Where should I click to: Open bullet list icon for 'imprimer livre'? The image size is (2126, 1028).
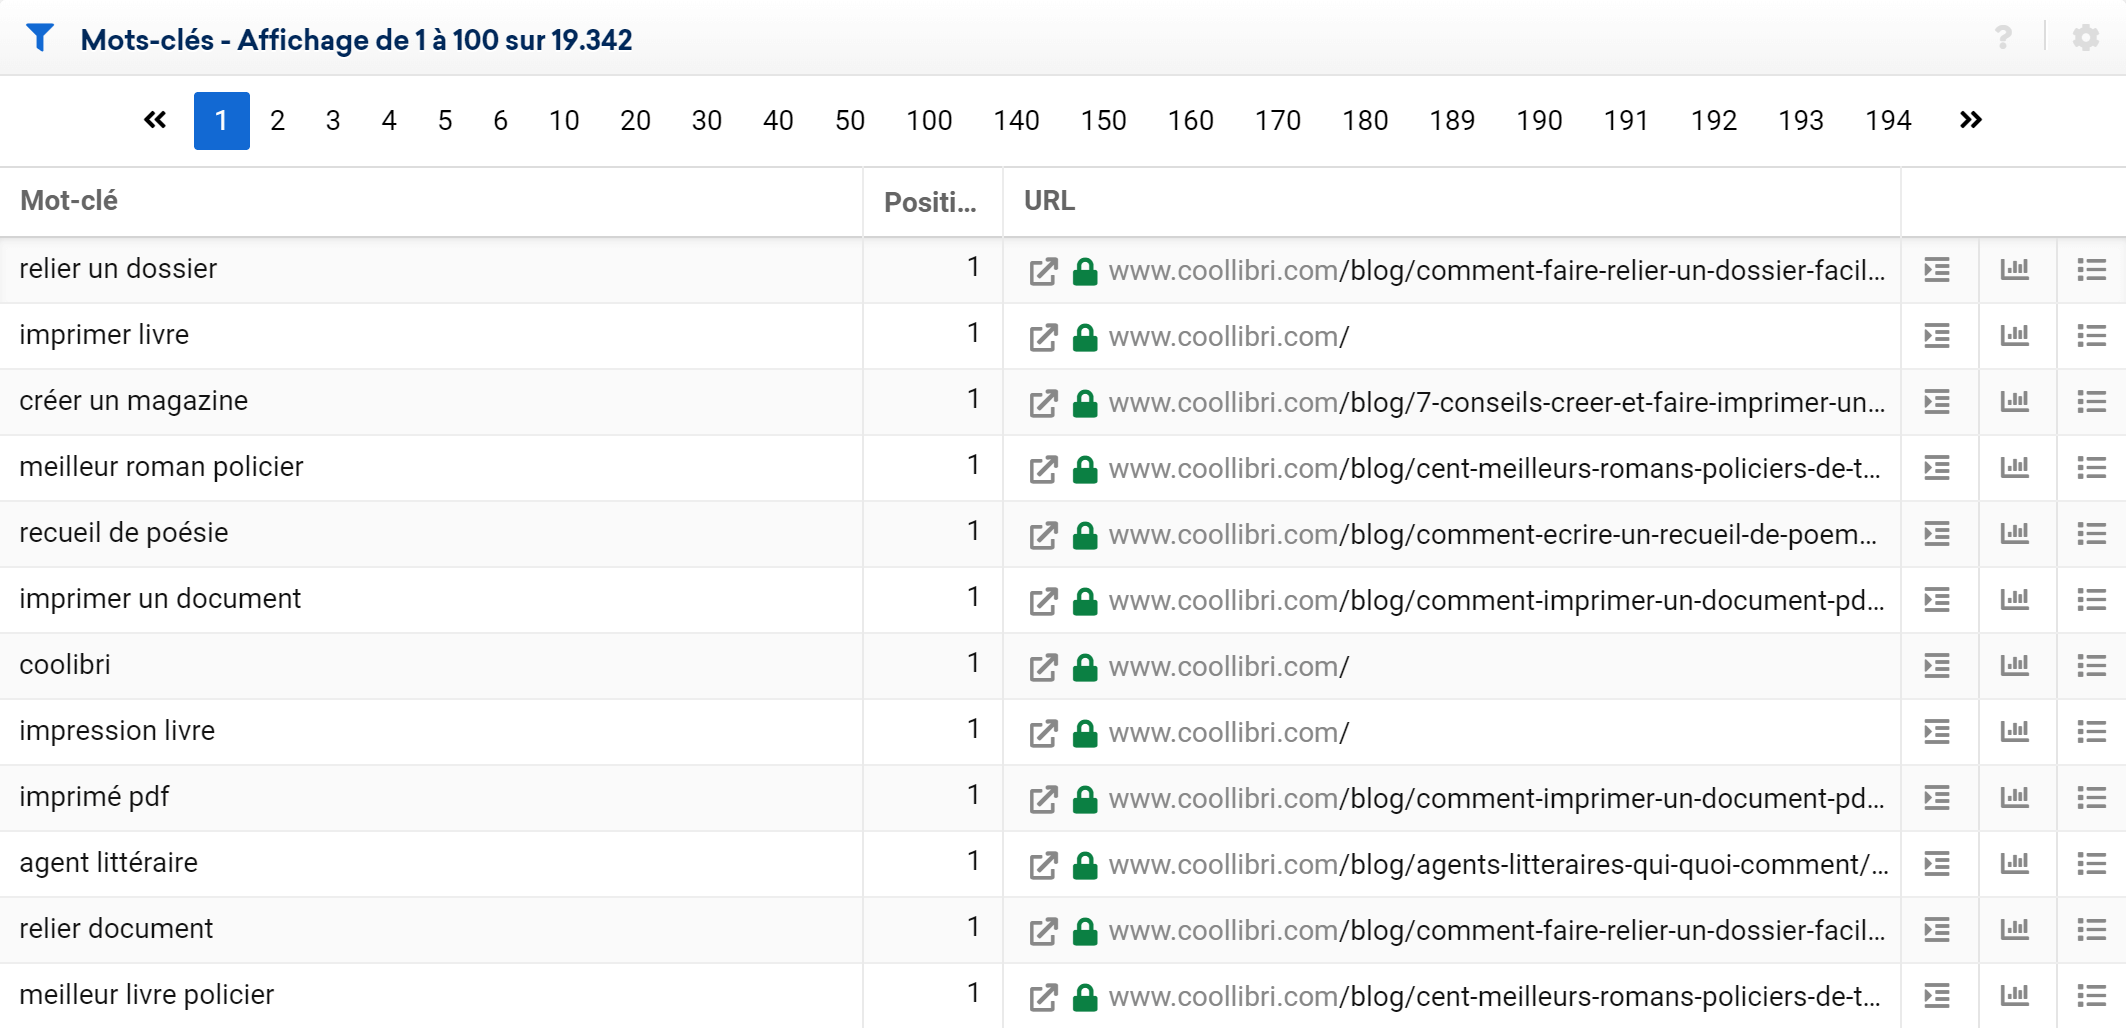[x=2091, y=336]
